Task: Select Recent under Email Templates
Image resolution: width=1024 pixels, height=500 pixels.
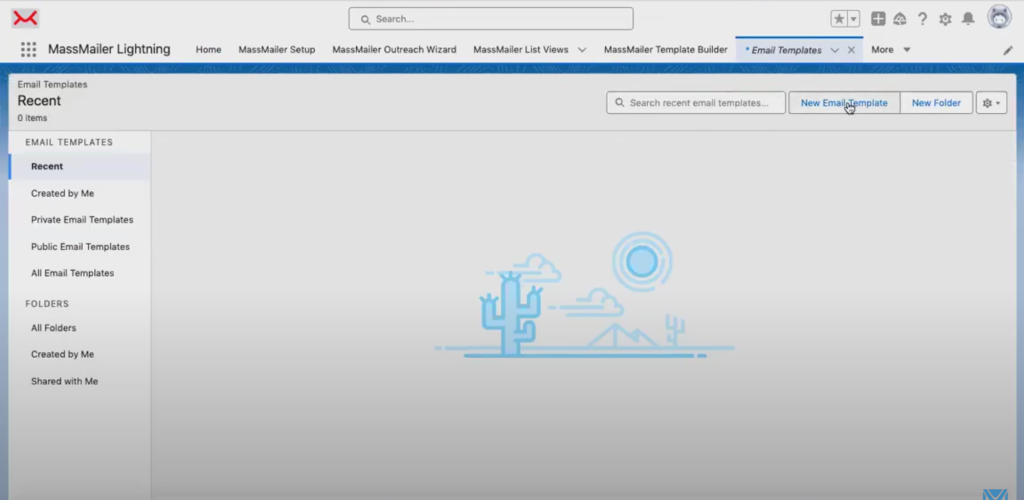Action: tap(80, 166)
